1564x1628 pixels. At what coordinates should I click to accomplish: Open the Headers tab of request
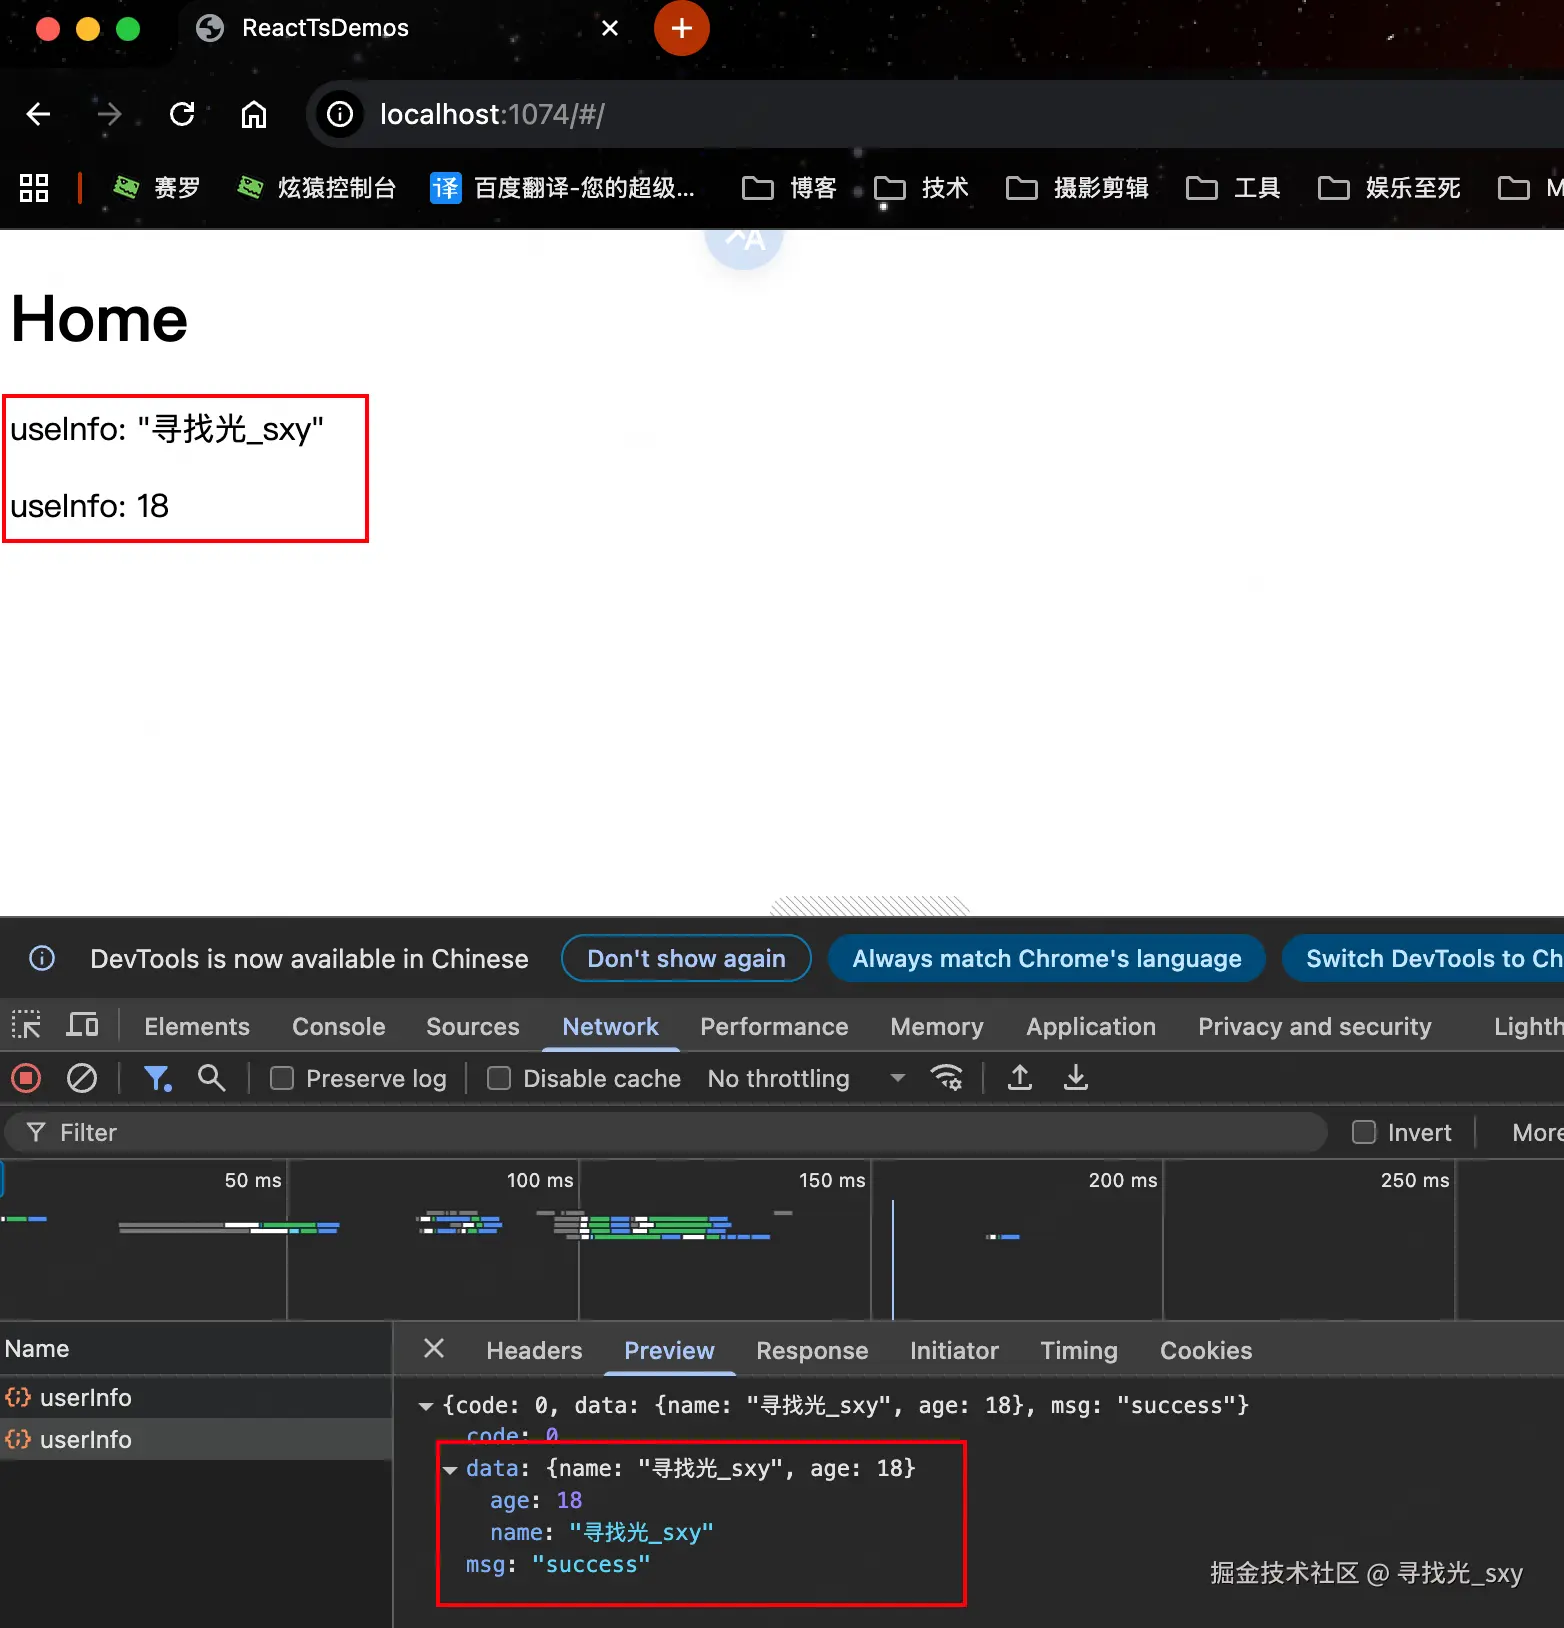pos(534,1350)
